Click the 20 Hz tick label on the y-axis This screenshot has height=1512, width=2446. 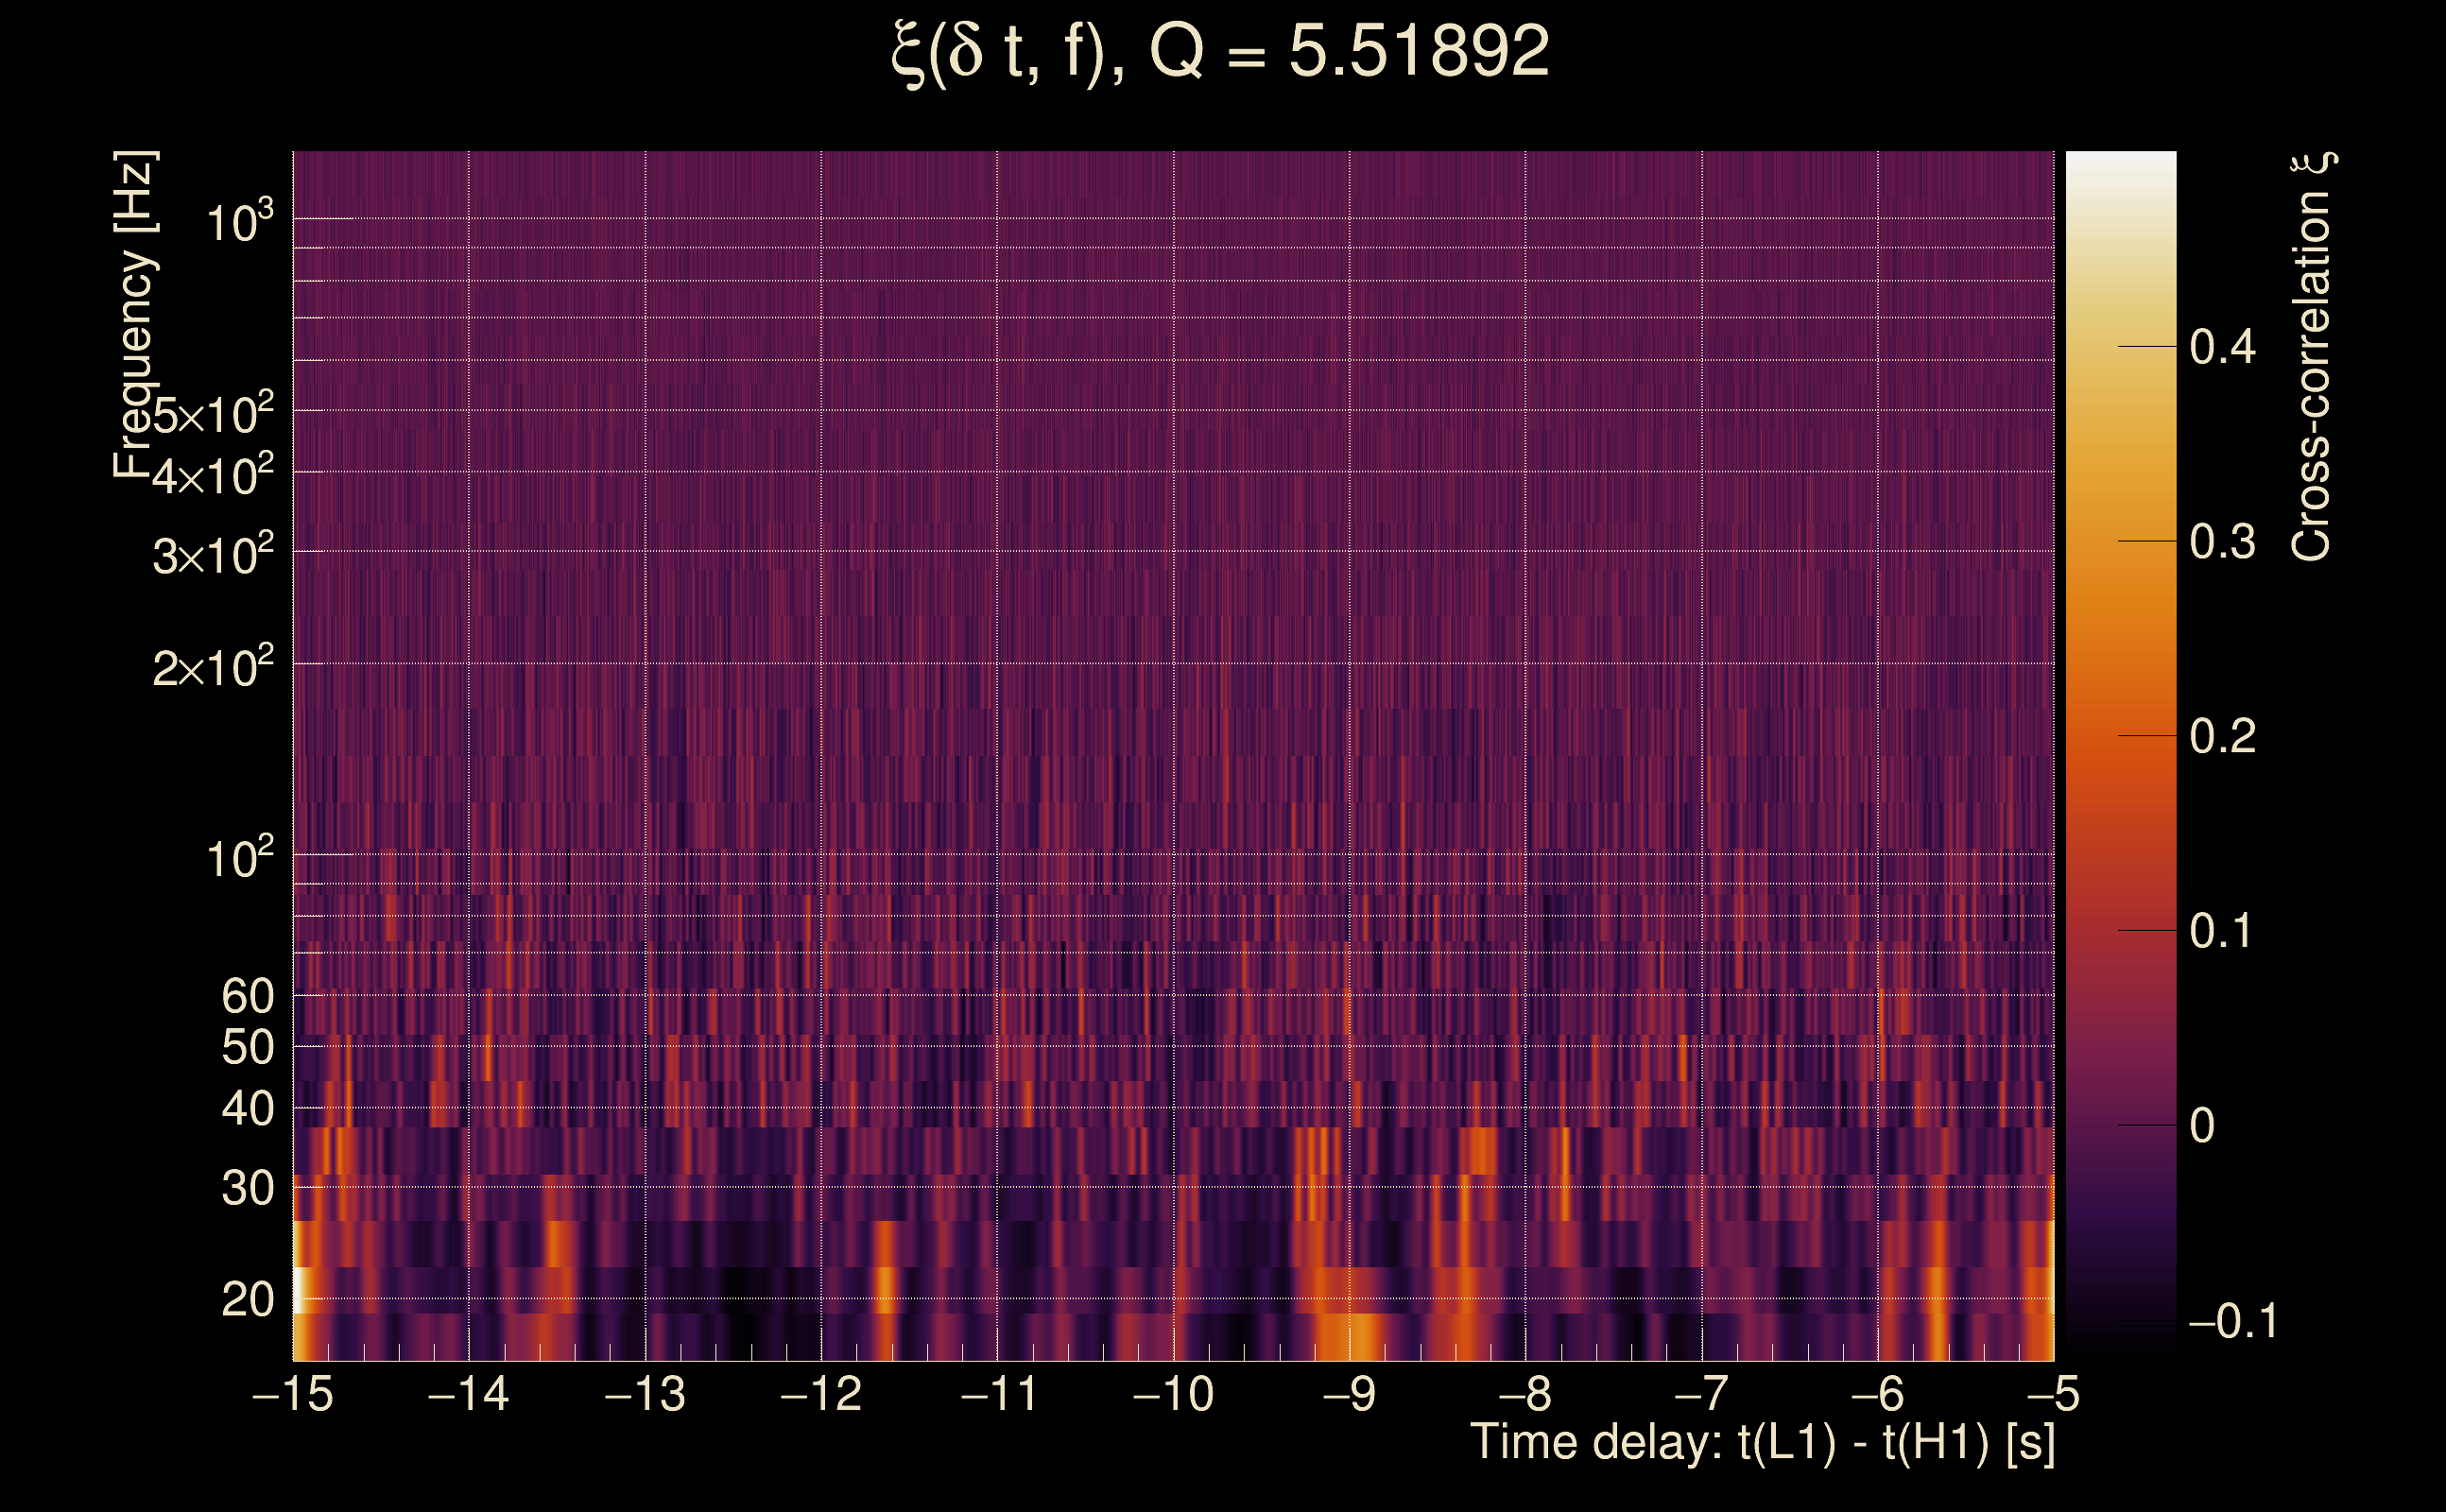pyautogui.click(x=247, y=1300)
